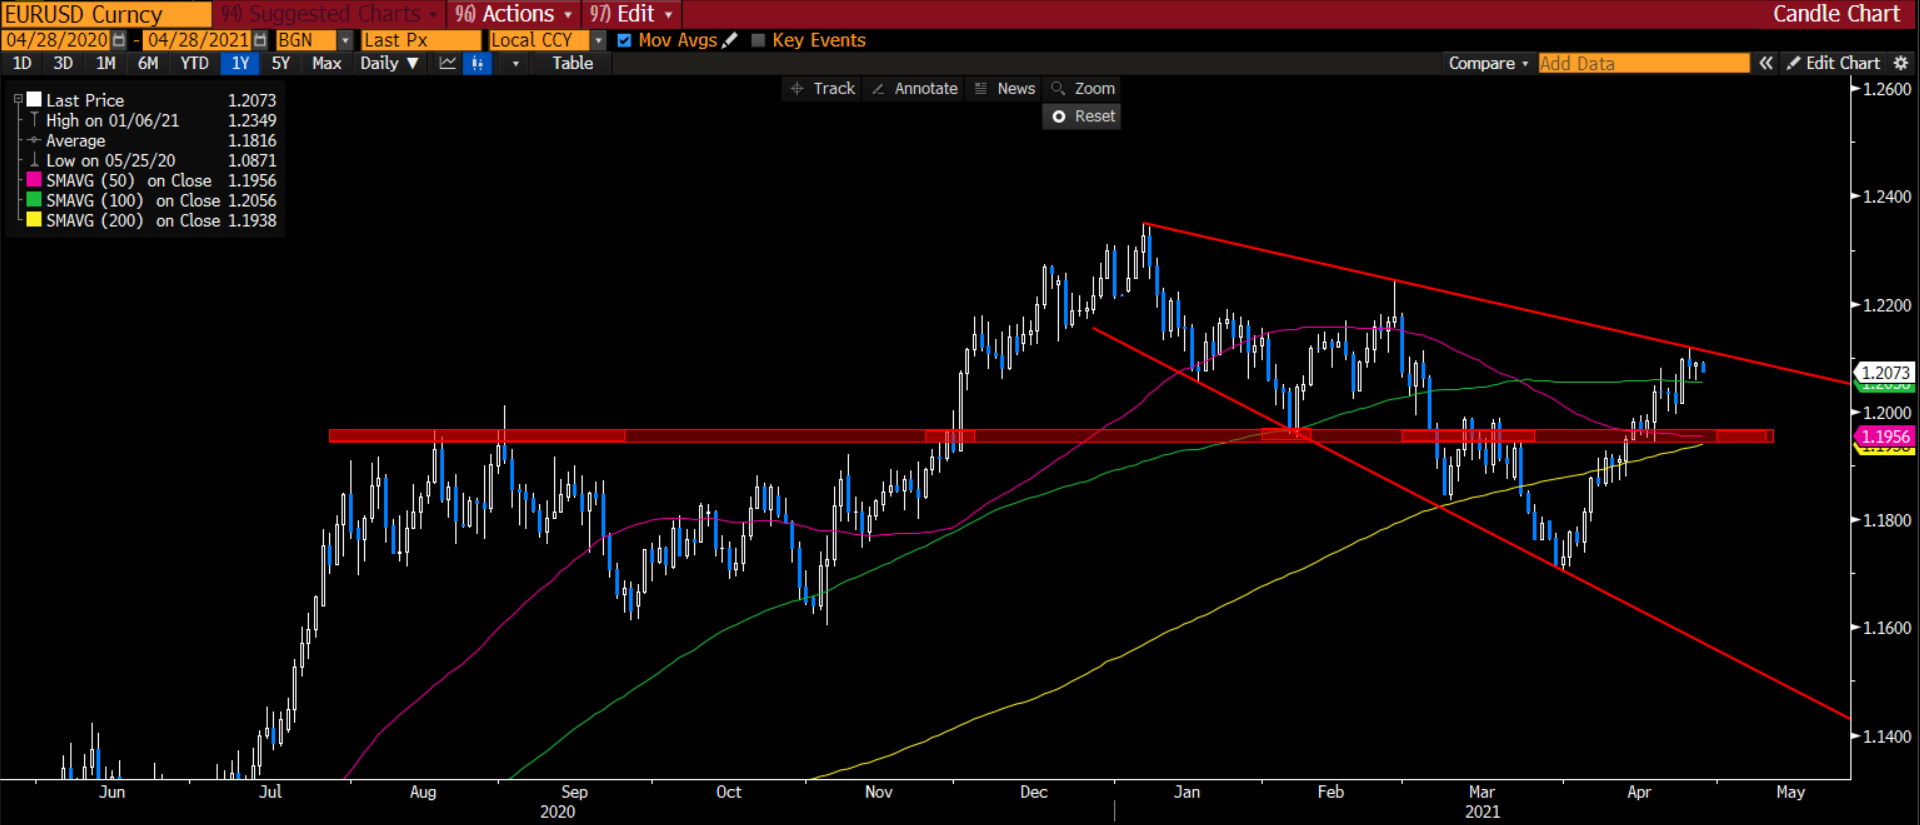This screenshot has height=825, width=1920.
Task: Click the Low marker icon in legend
Action: [x=34, y=160]
